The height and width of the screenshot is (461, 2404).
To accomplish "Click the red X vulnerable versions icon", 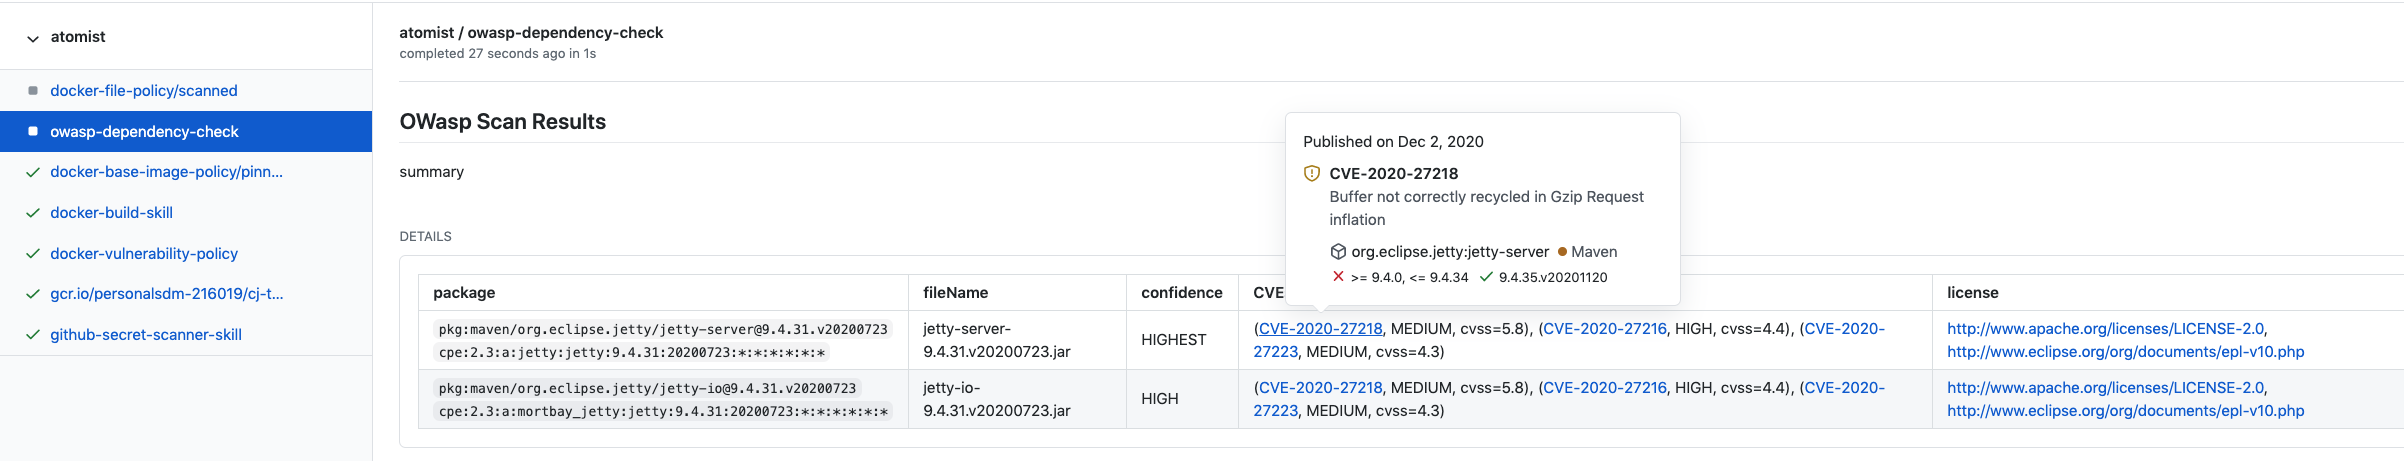I will coord(1338,277).
